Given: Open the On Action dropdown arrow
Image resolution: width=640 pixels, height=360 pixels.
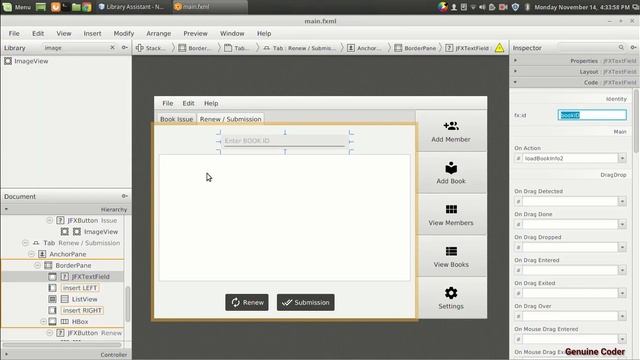Looking at the screenshot, I should (622, 158).
